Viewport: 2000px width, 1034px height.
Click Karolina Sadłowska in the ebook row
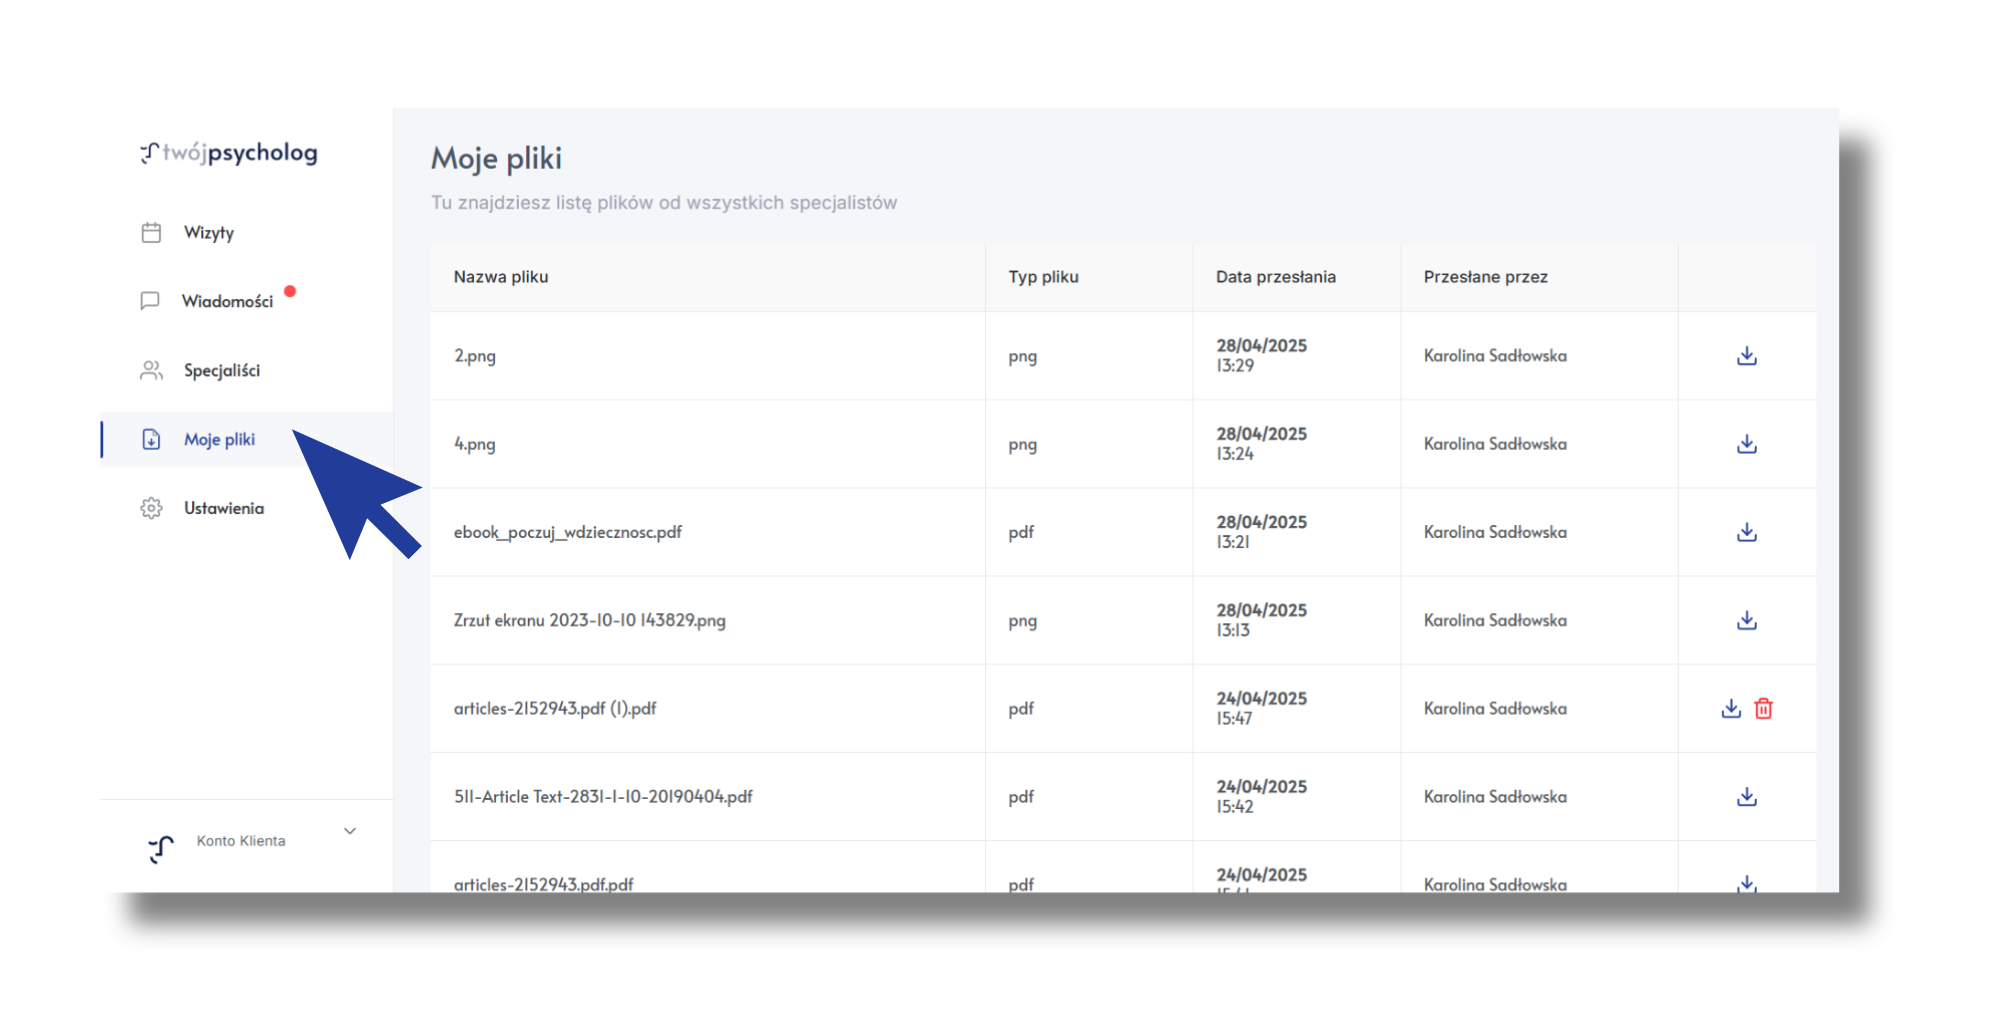[1495, 532]
